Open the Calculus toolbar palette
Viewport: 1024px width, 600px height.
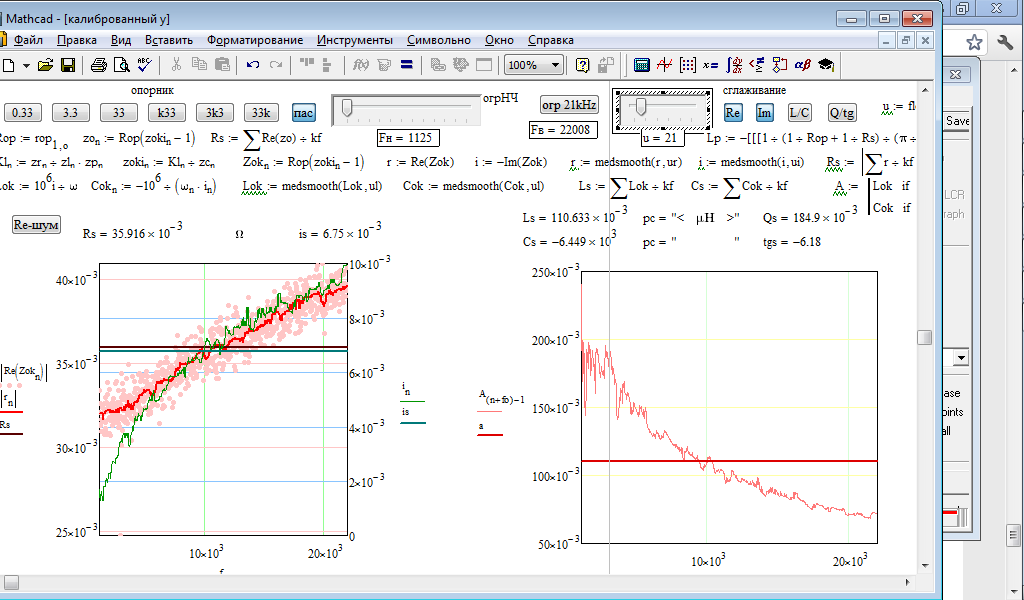[x=734, y=65]
